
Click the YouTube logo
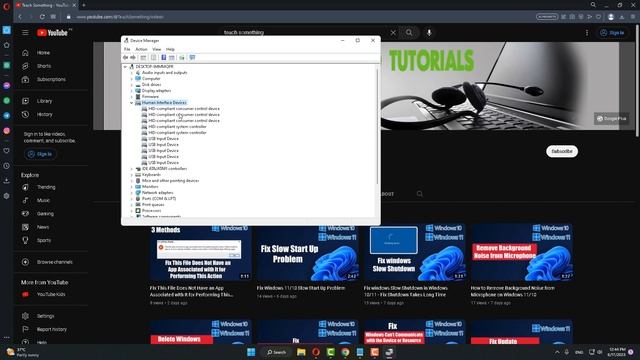[52, 33]
